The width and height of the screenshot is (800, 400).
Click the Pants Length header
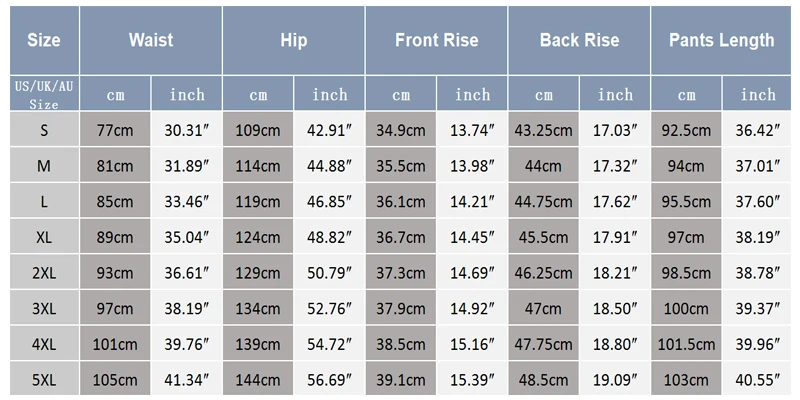[x=721, y=40]
